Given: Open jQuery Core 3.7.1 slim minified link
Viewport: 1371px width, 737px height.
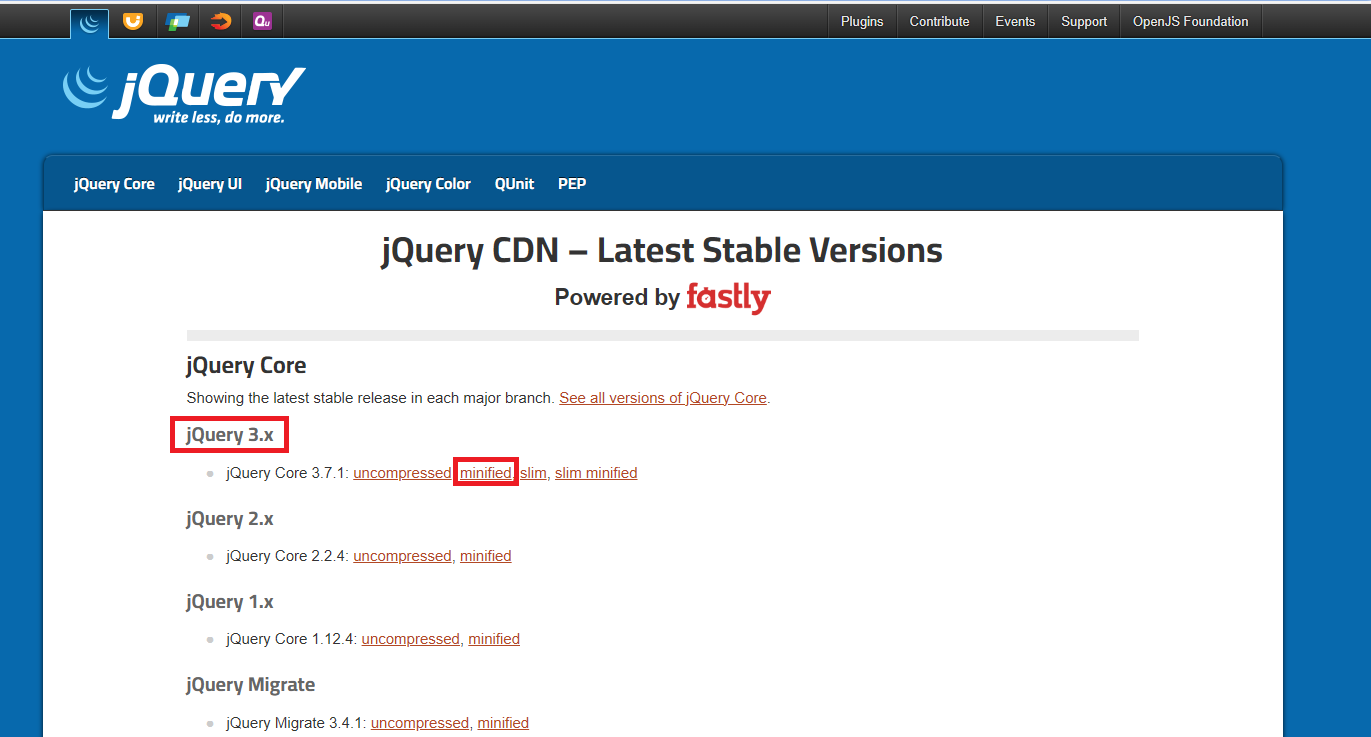Looking at the screenshot, I should tap(596, 473).
